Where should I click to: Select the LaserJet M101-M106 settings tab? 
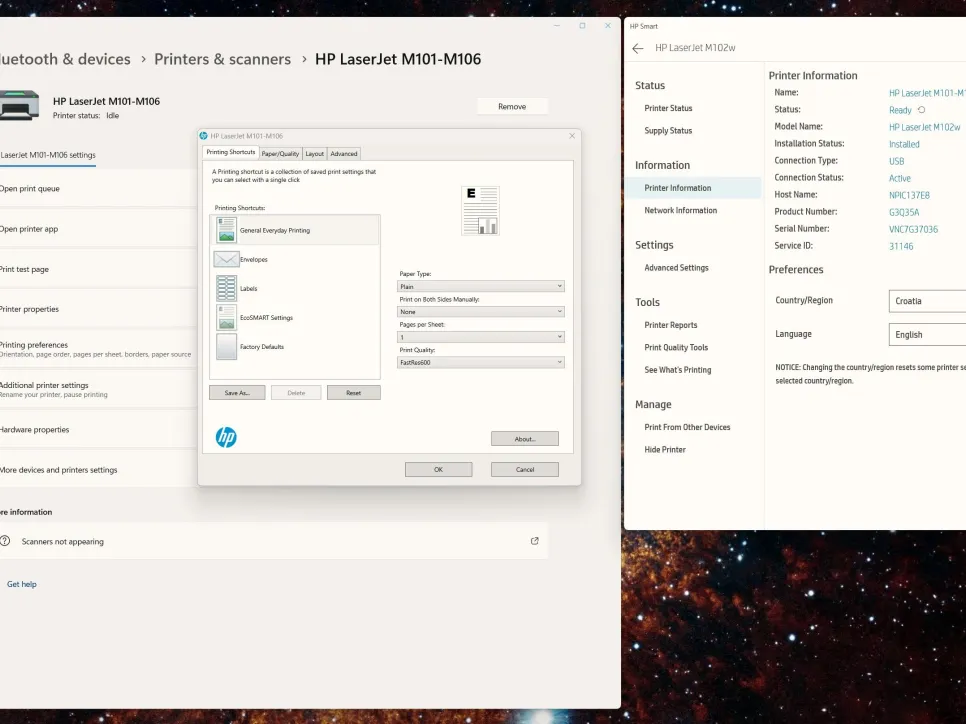coord(48,155)
